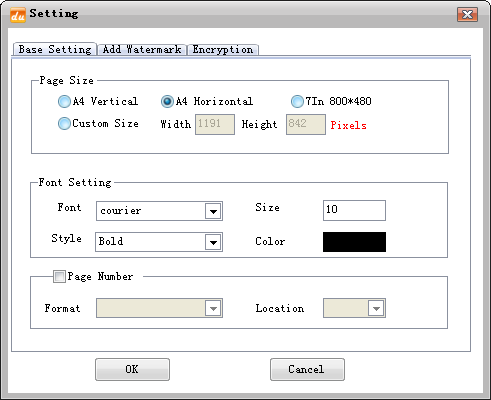
Task: Select the Custom Size radio button
Action: point(64,124)
